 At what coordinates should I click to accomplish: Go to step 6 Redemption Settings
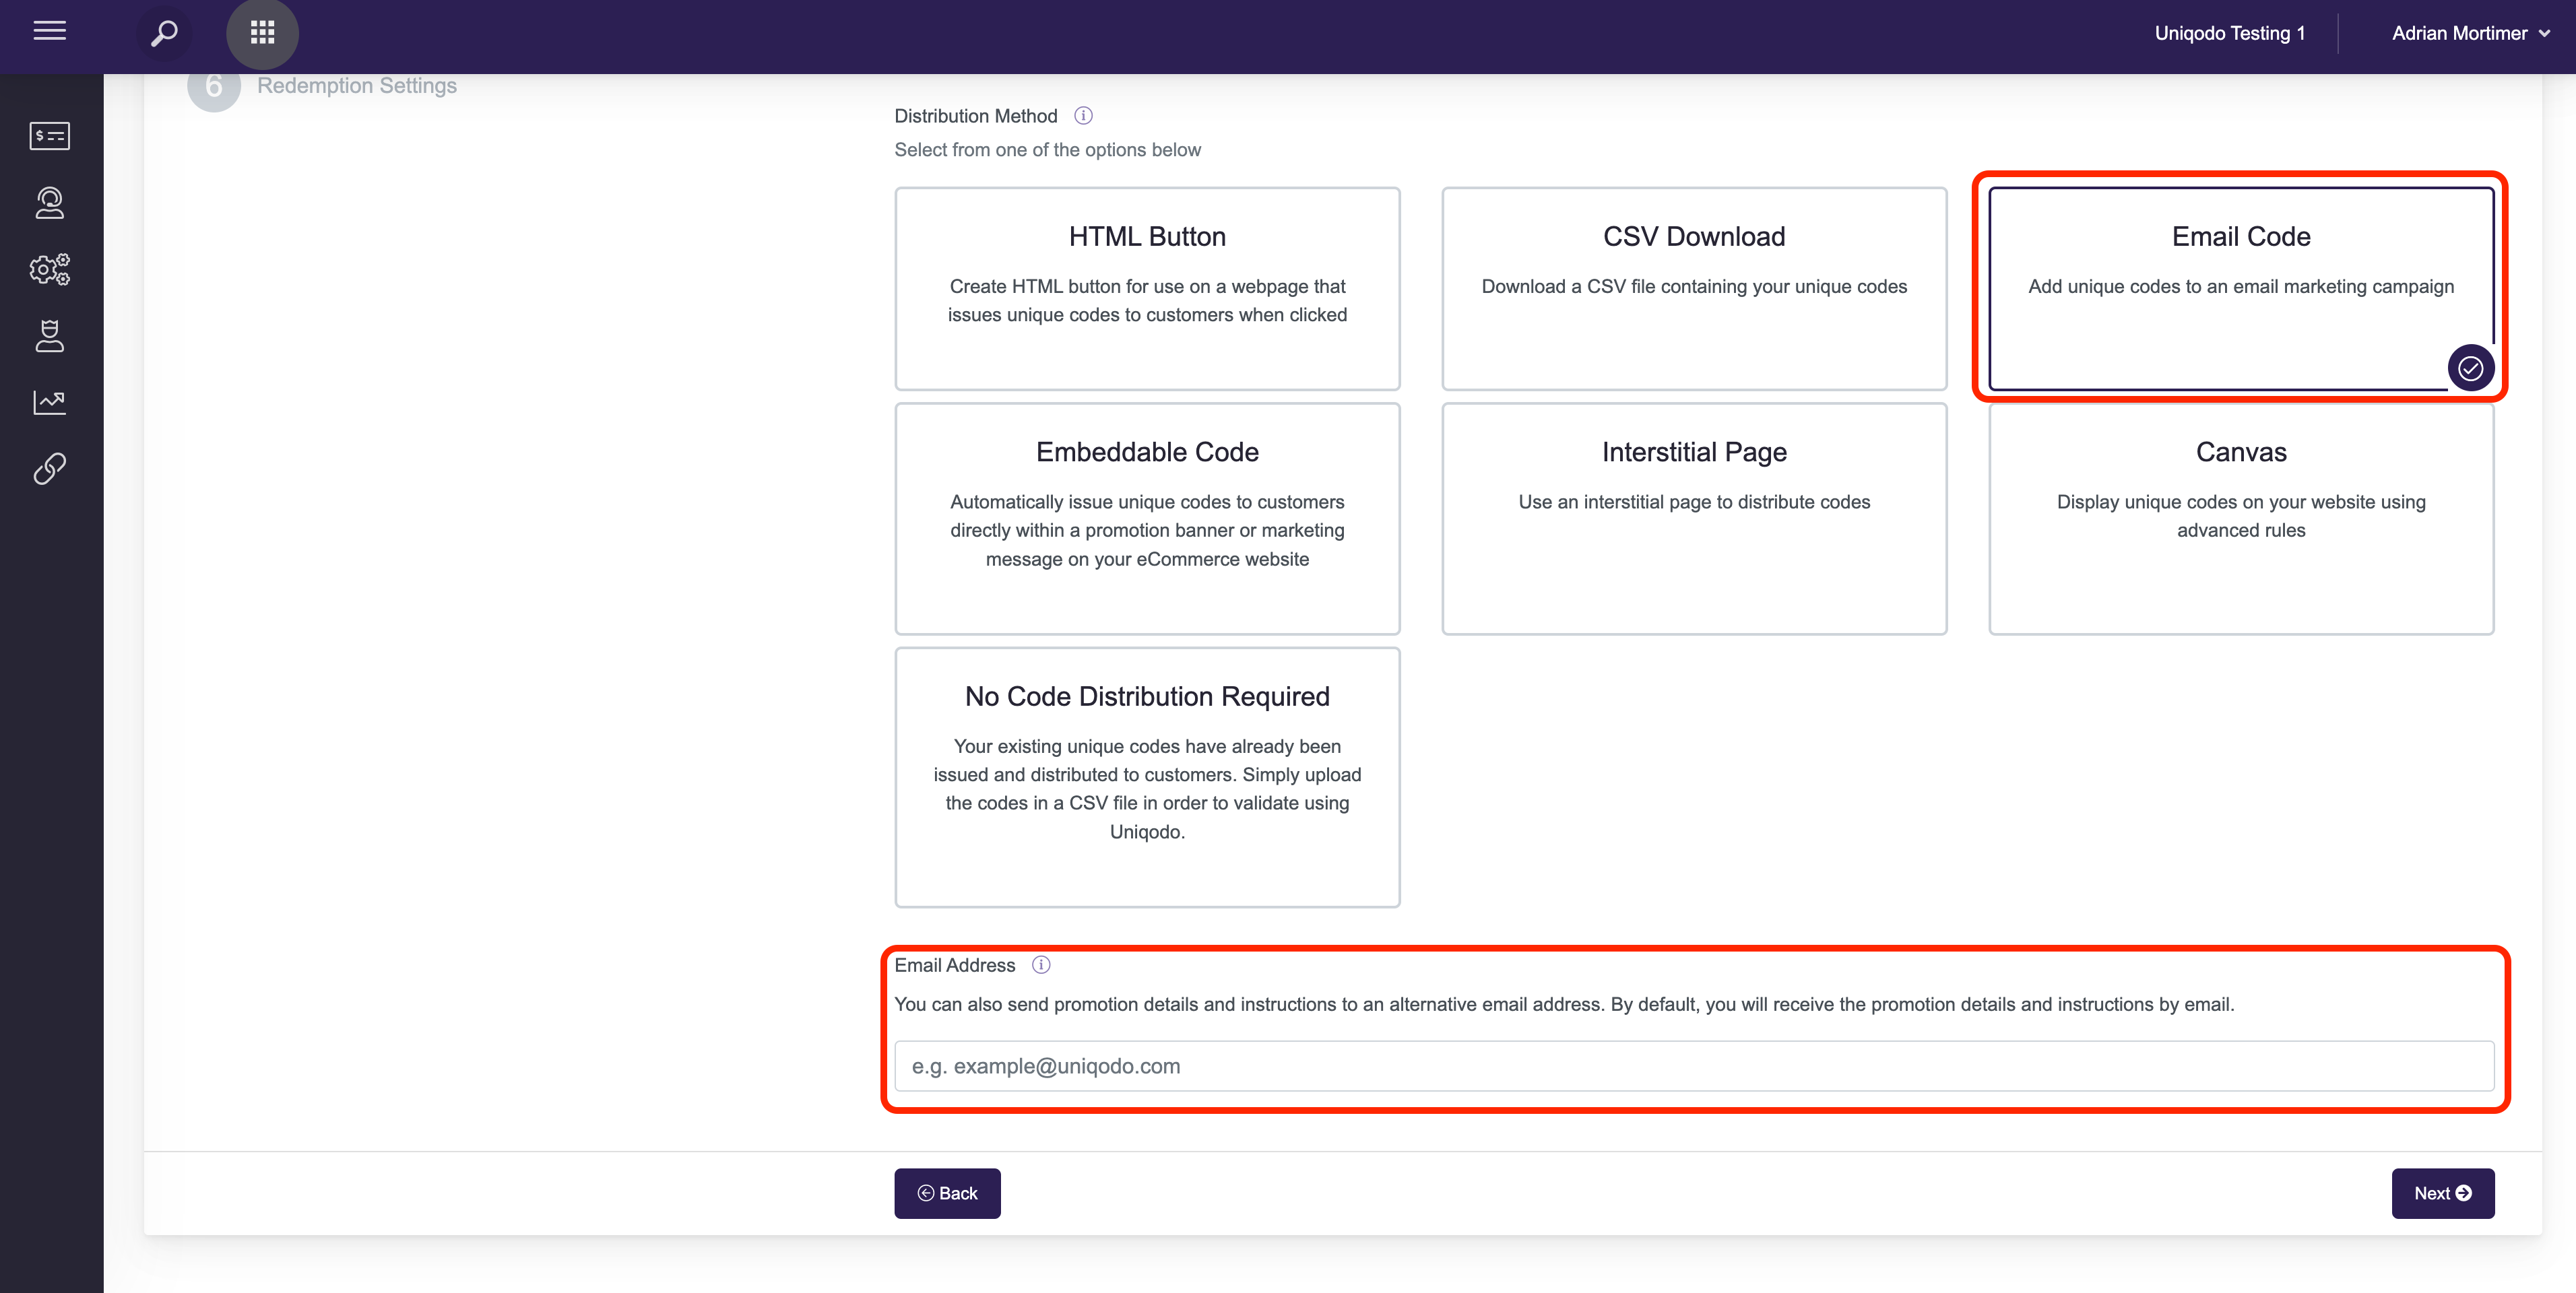(x=356, y=86)
